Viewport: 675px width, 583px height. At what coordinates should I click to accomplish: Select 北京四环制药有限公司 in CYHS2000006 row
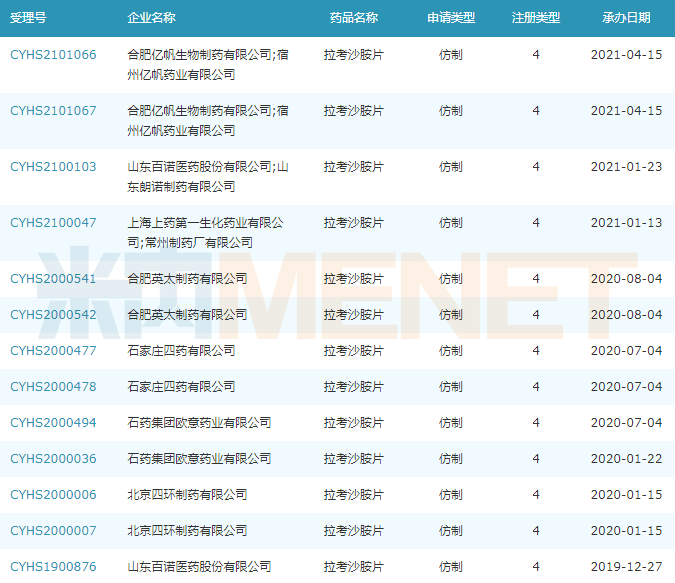(x=187, y=494)
